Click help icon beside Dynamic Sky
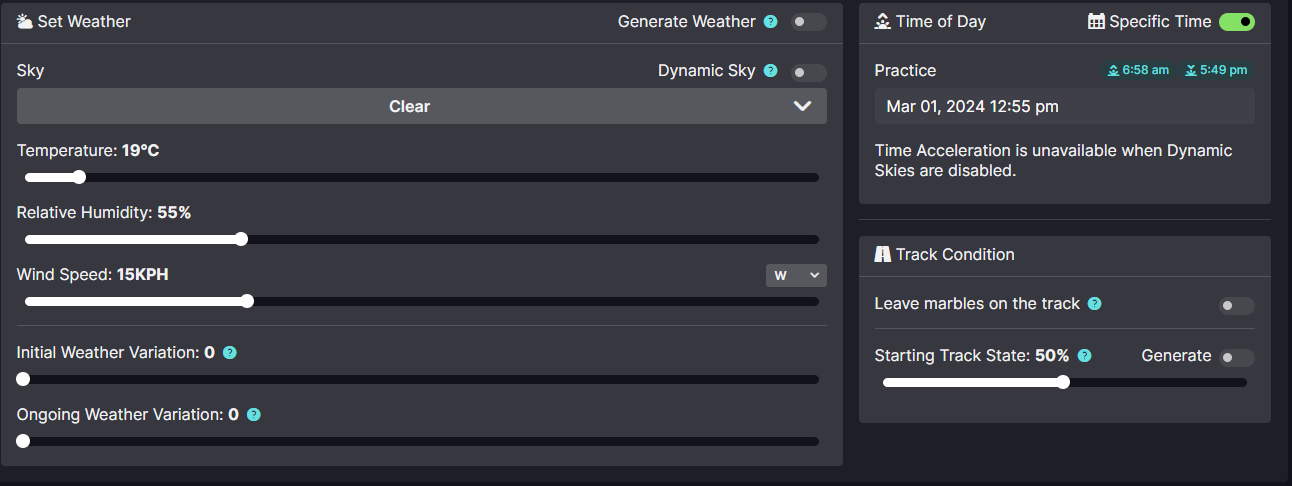Image resolution: width=1292 pixels, height=486 pixels. point(770,71)
